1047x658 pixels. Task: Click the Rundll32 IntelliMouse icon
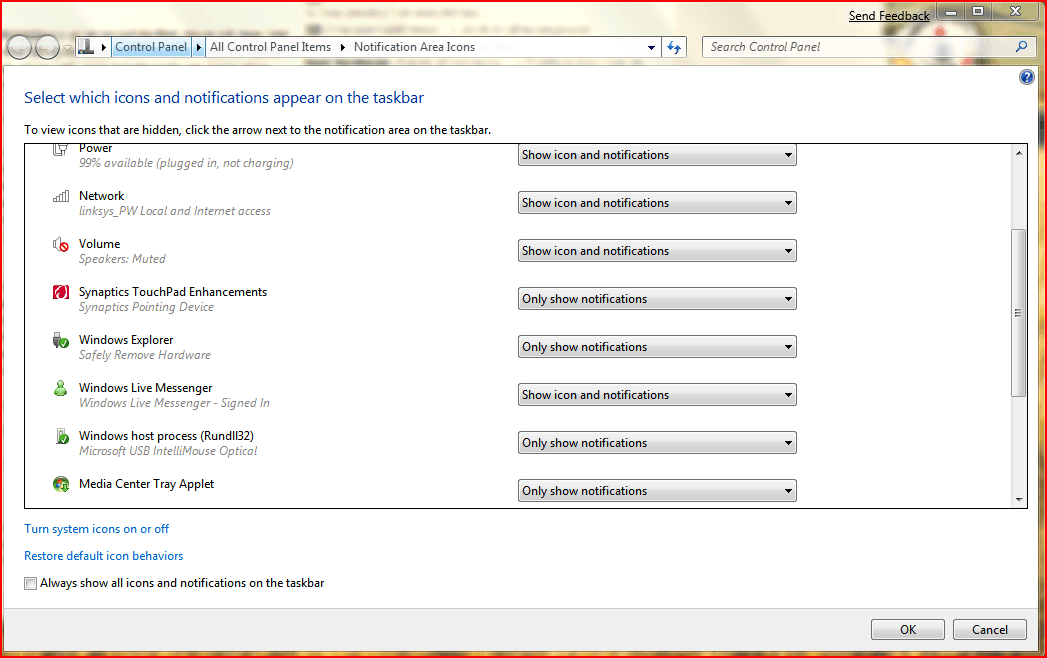[x=61, y=436]
